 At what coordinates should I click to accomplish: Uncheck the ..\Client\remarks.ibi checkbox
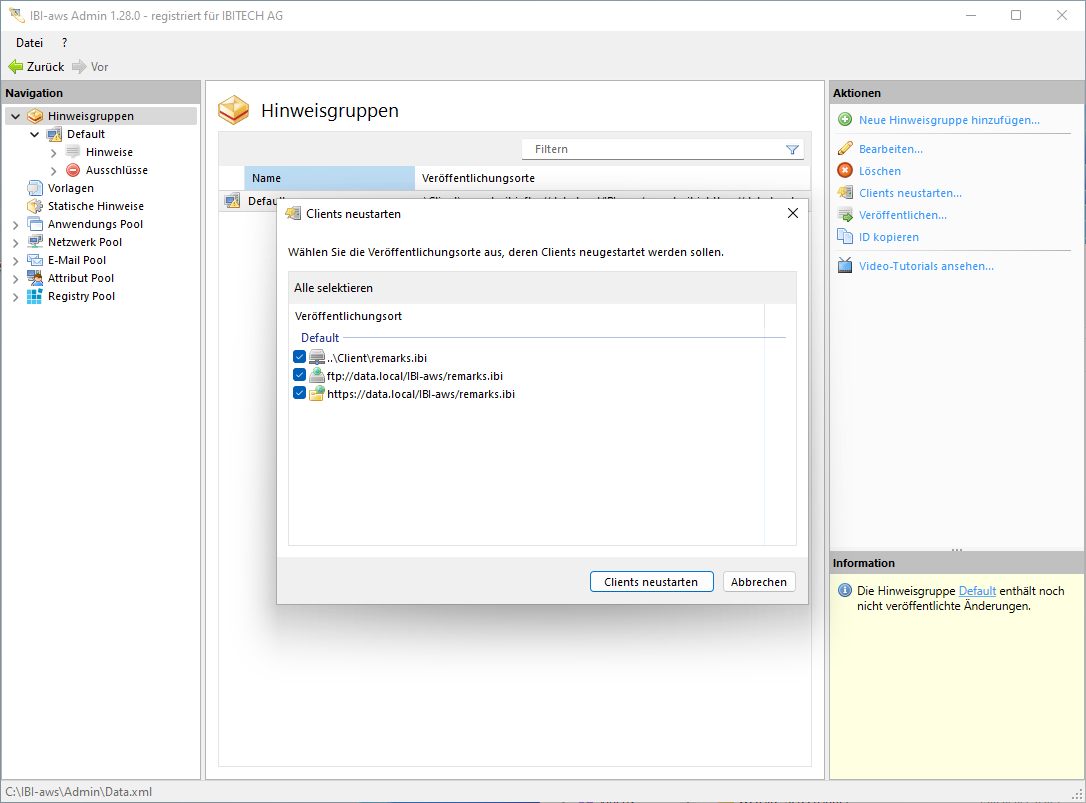[x=300, y=357]
